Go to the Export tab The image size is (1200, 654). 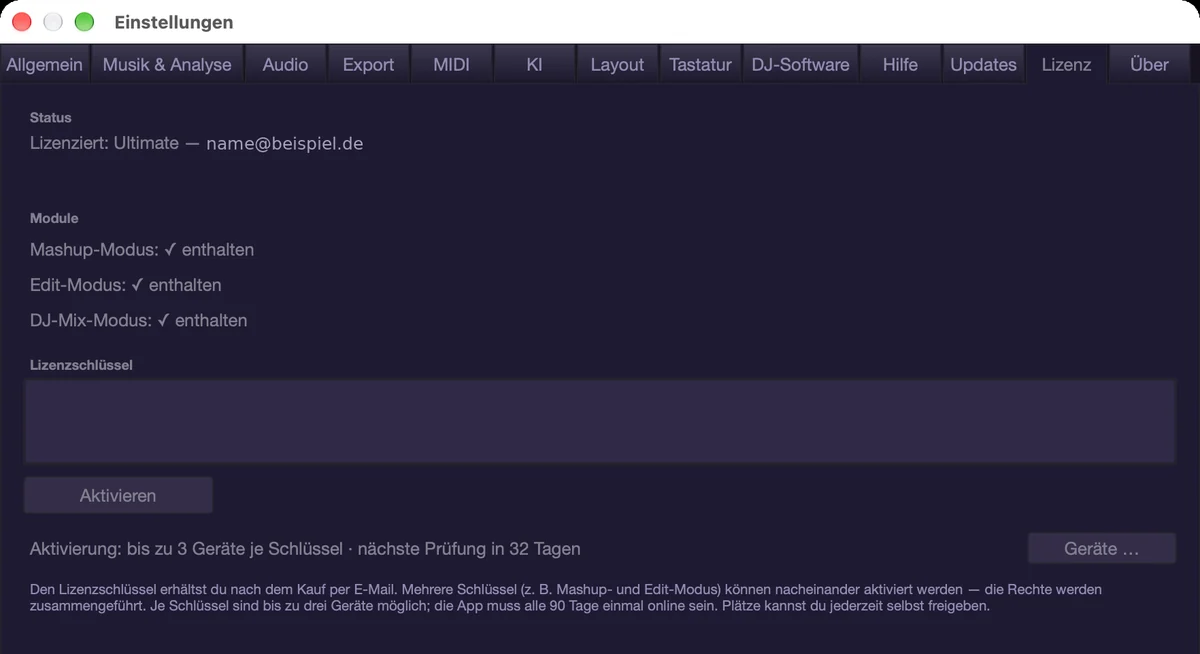pos(368,64)
